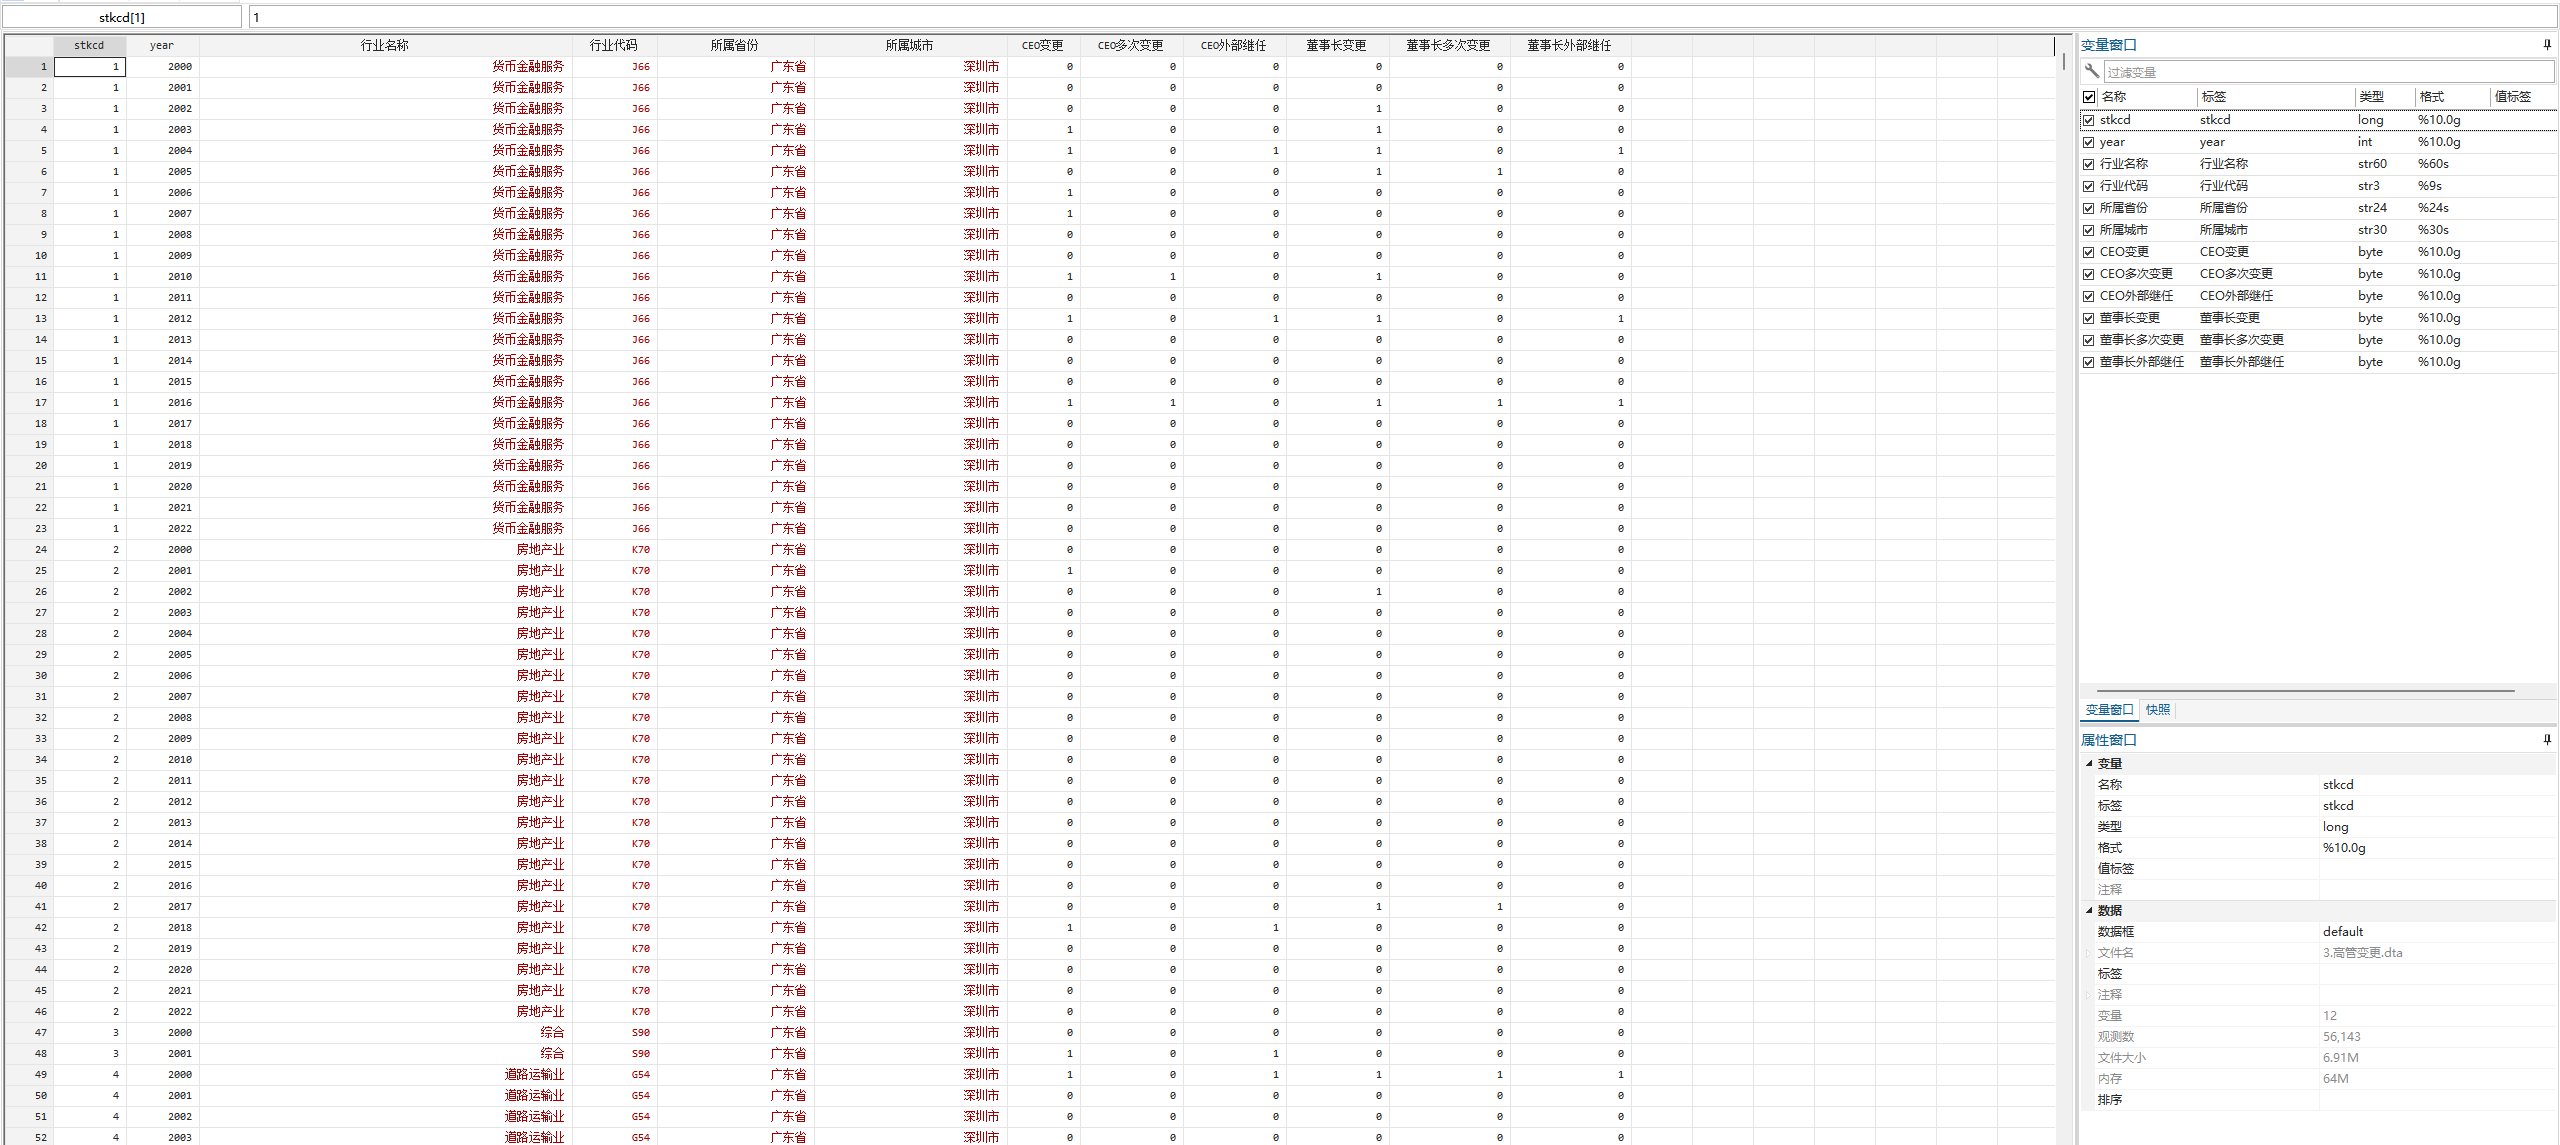Image resolution: width=2560 pixels, height=1145 pixels.
Task: Click the pin icon of 变量窗口 panel
Action: (2546, 44)
